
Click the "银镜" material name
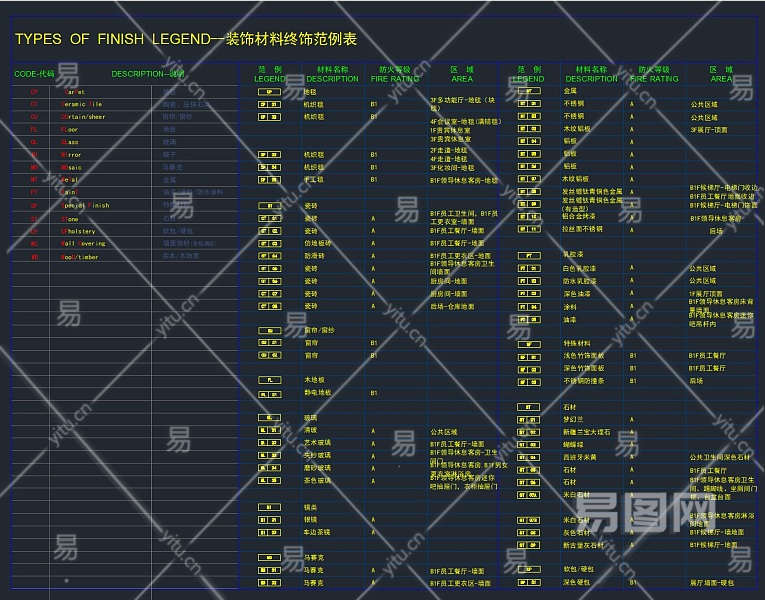(310, 520)
